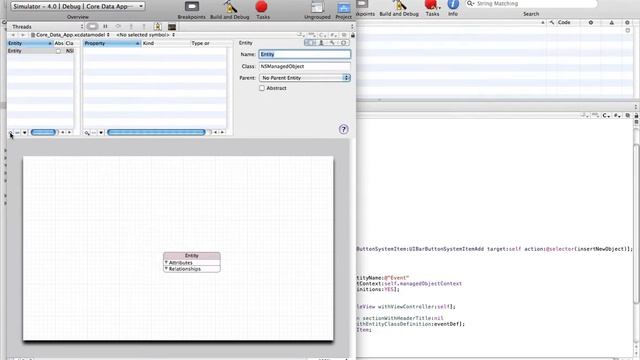Collapse the Relationships section in the Entity diagram
This screenshot has height=360, width=640.
[x=167, y=269]
